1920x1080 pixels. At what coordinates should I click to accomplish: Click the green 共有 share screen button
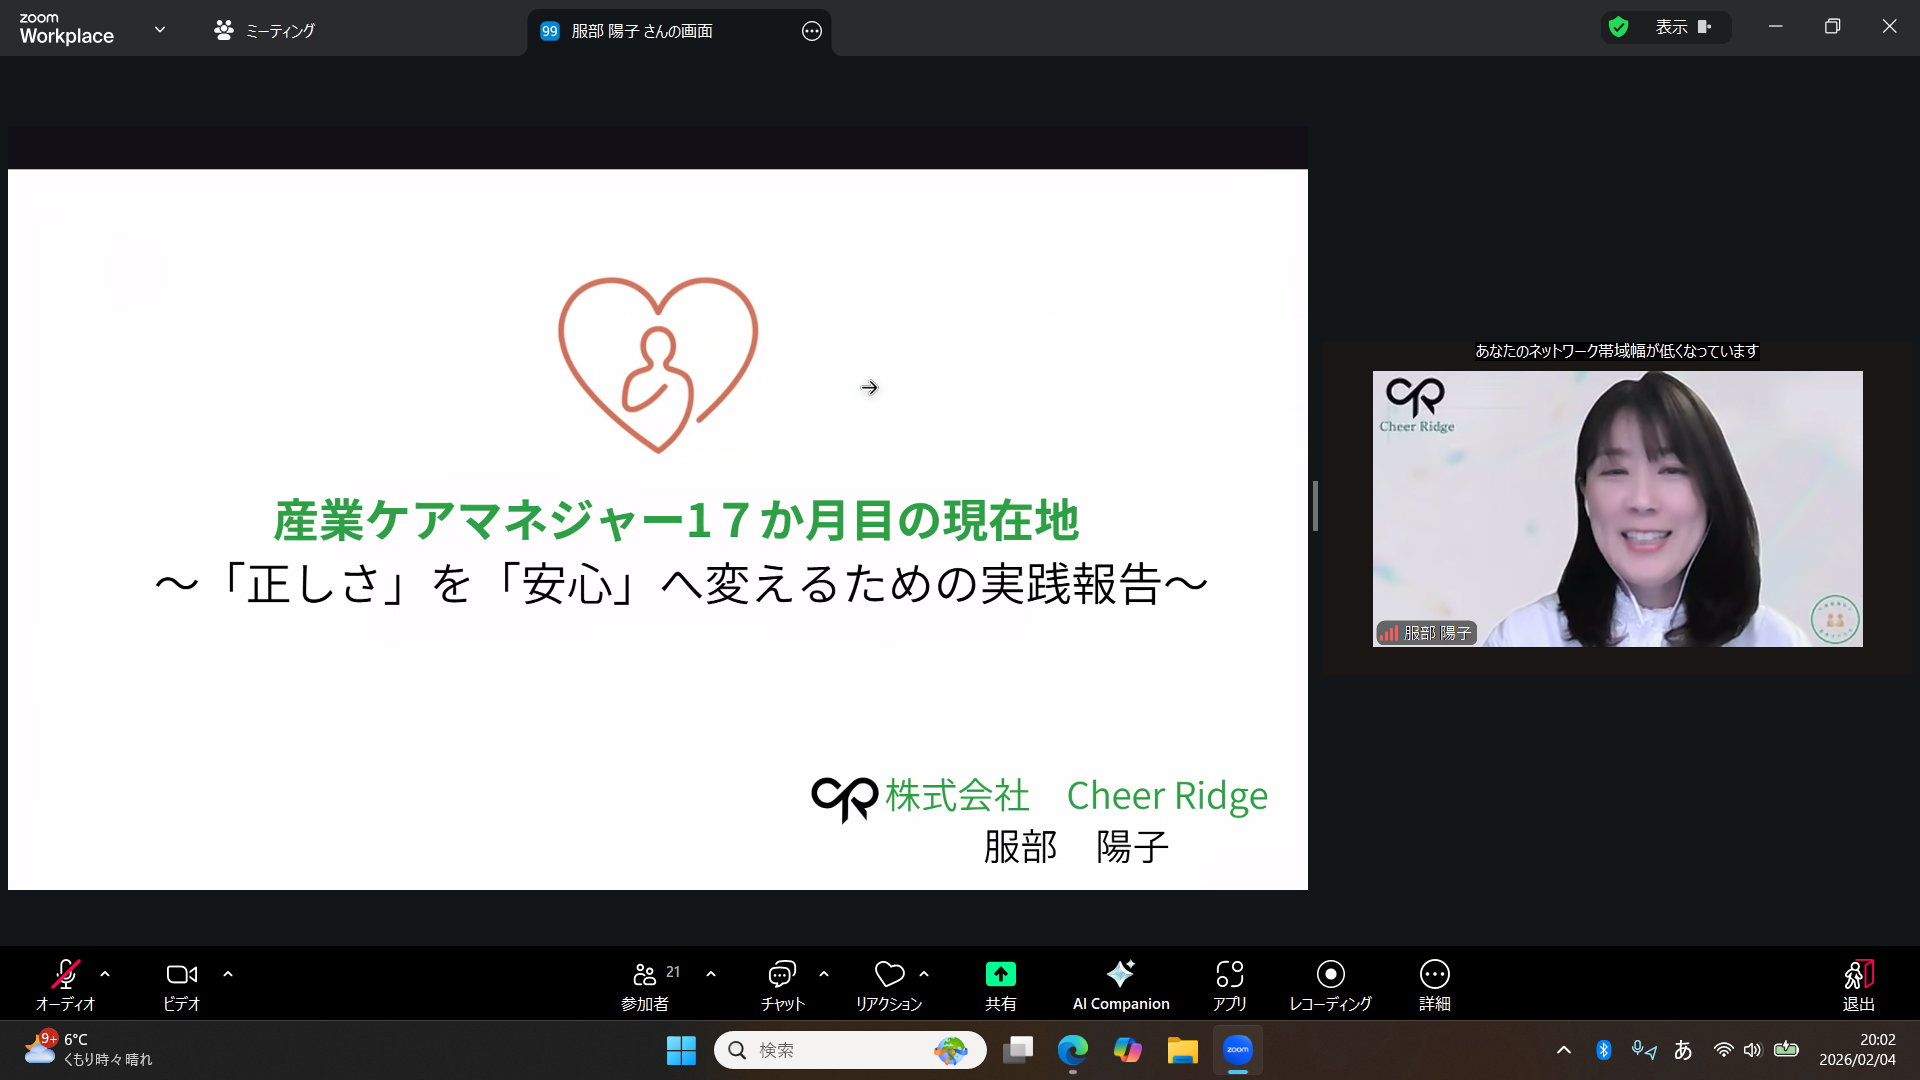point(1000,975)
